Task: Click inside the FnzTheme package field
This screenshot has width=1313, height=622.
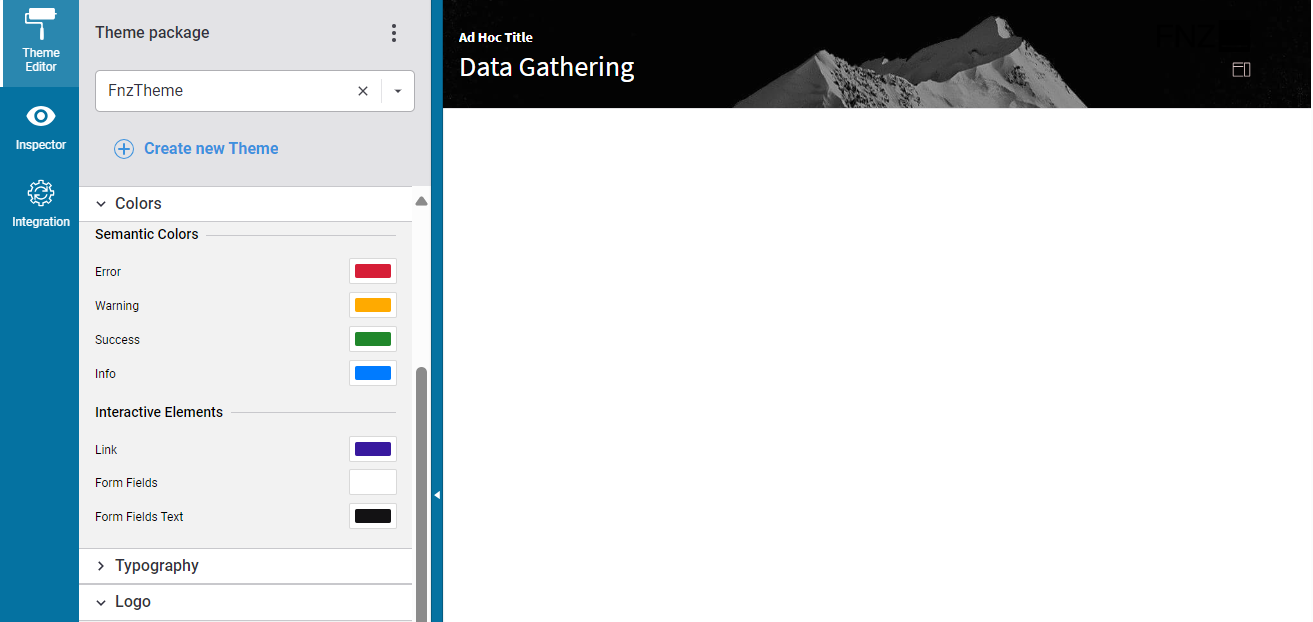Action: (254, 91)
